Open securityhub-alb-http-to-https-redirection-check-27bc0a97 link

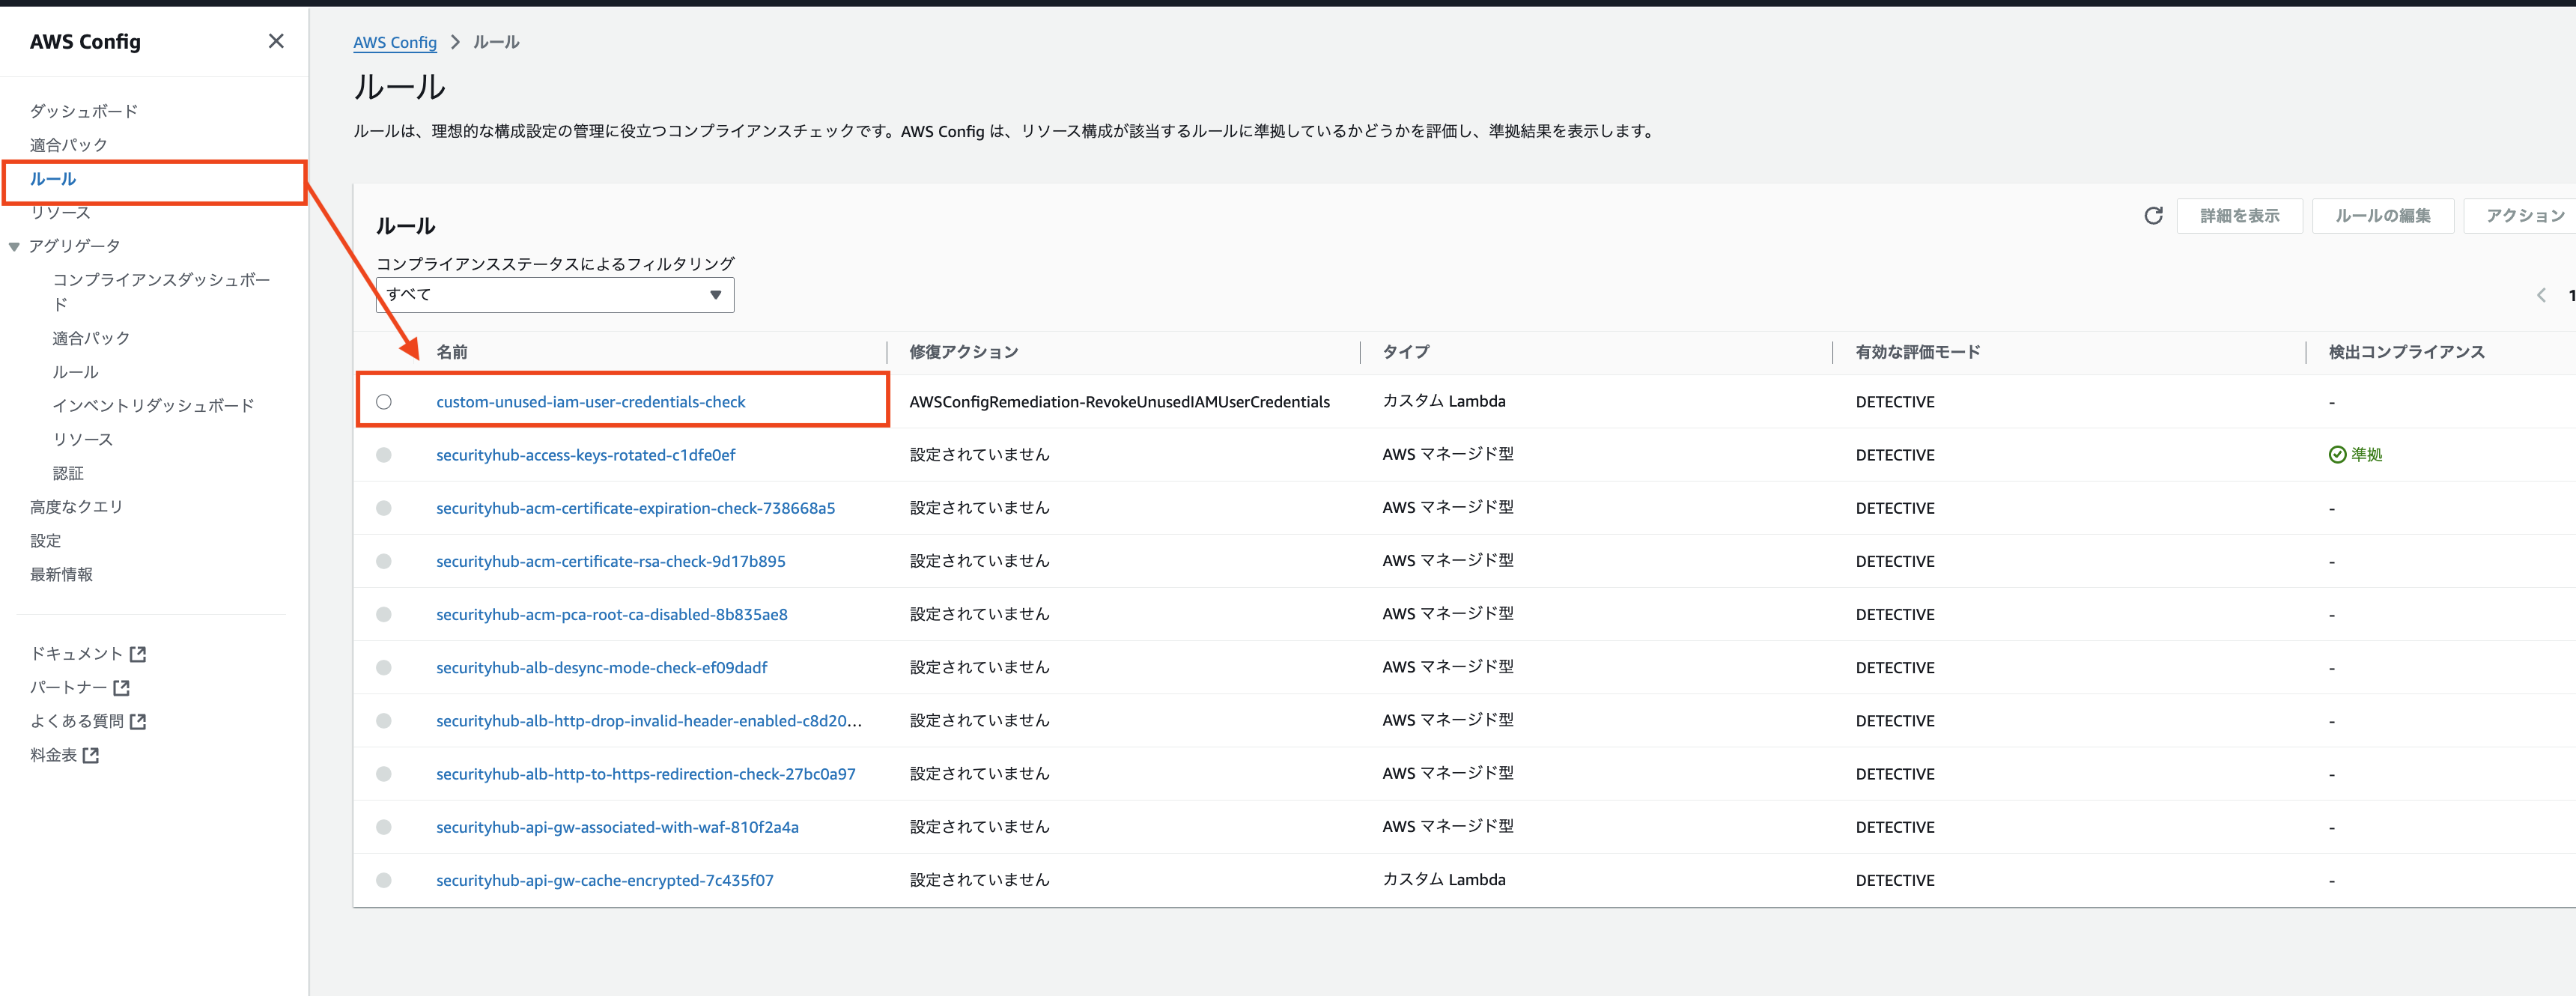point(646,774)
